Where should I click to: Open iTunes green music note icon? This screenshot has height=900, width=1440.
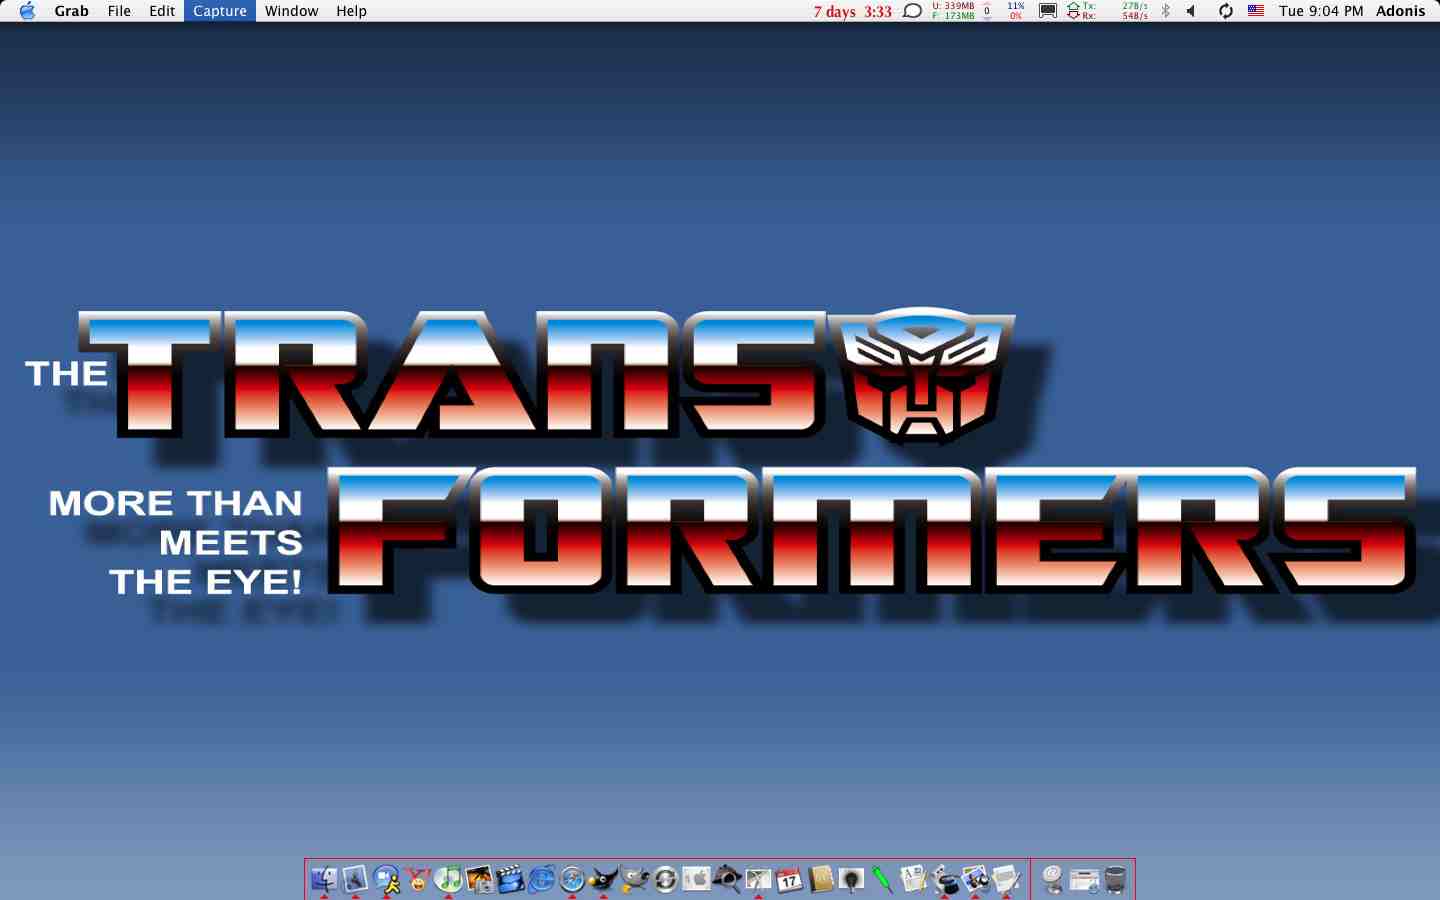coord(448,879)
